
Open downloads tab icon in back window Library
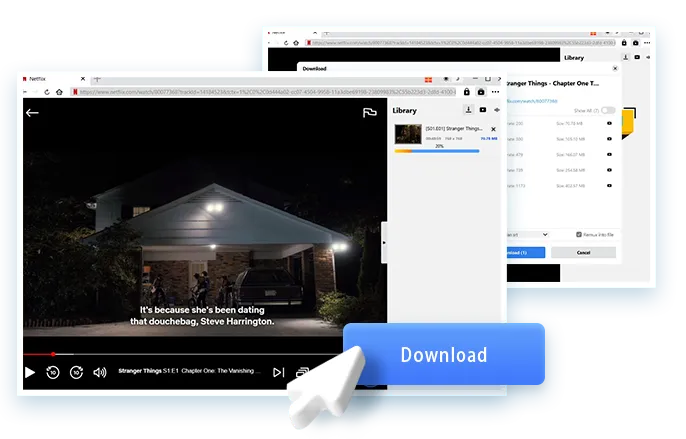click(x=626, y=57)
